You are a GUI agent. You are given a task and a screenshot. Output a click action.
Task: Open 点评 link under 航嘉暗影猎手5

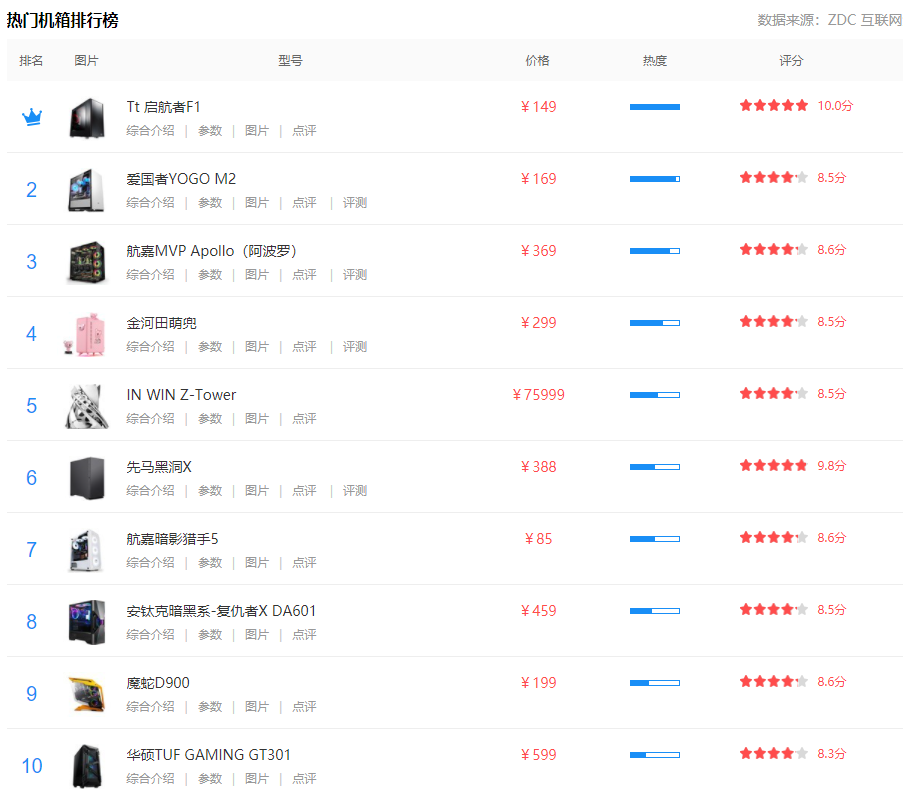click(x=304, y=563)
